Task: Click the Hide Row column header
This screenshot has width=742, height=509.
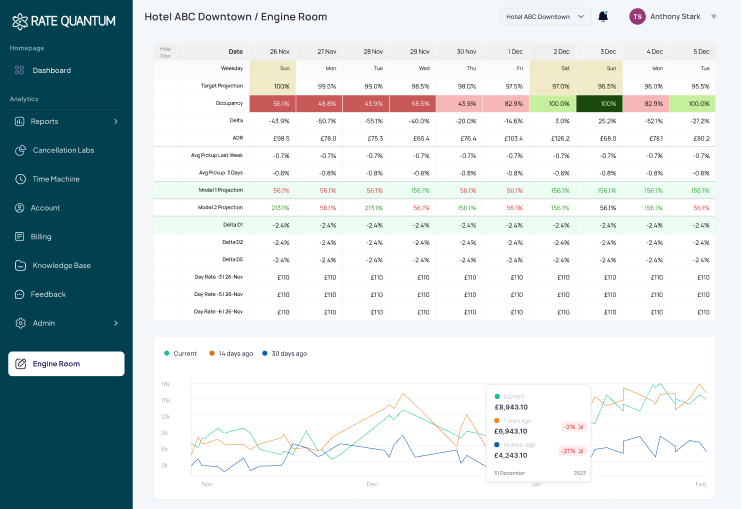Action: click(x=165, y=52)
